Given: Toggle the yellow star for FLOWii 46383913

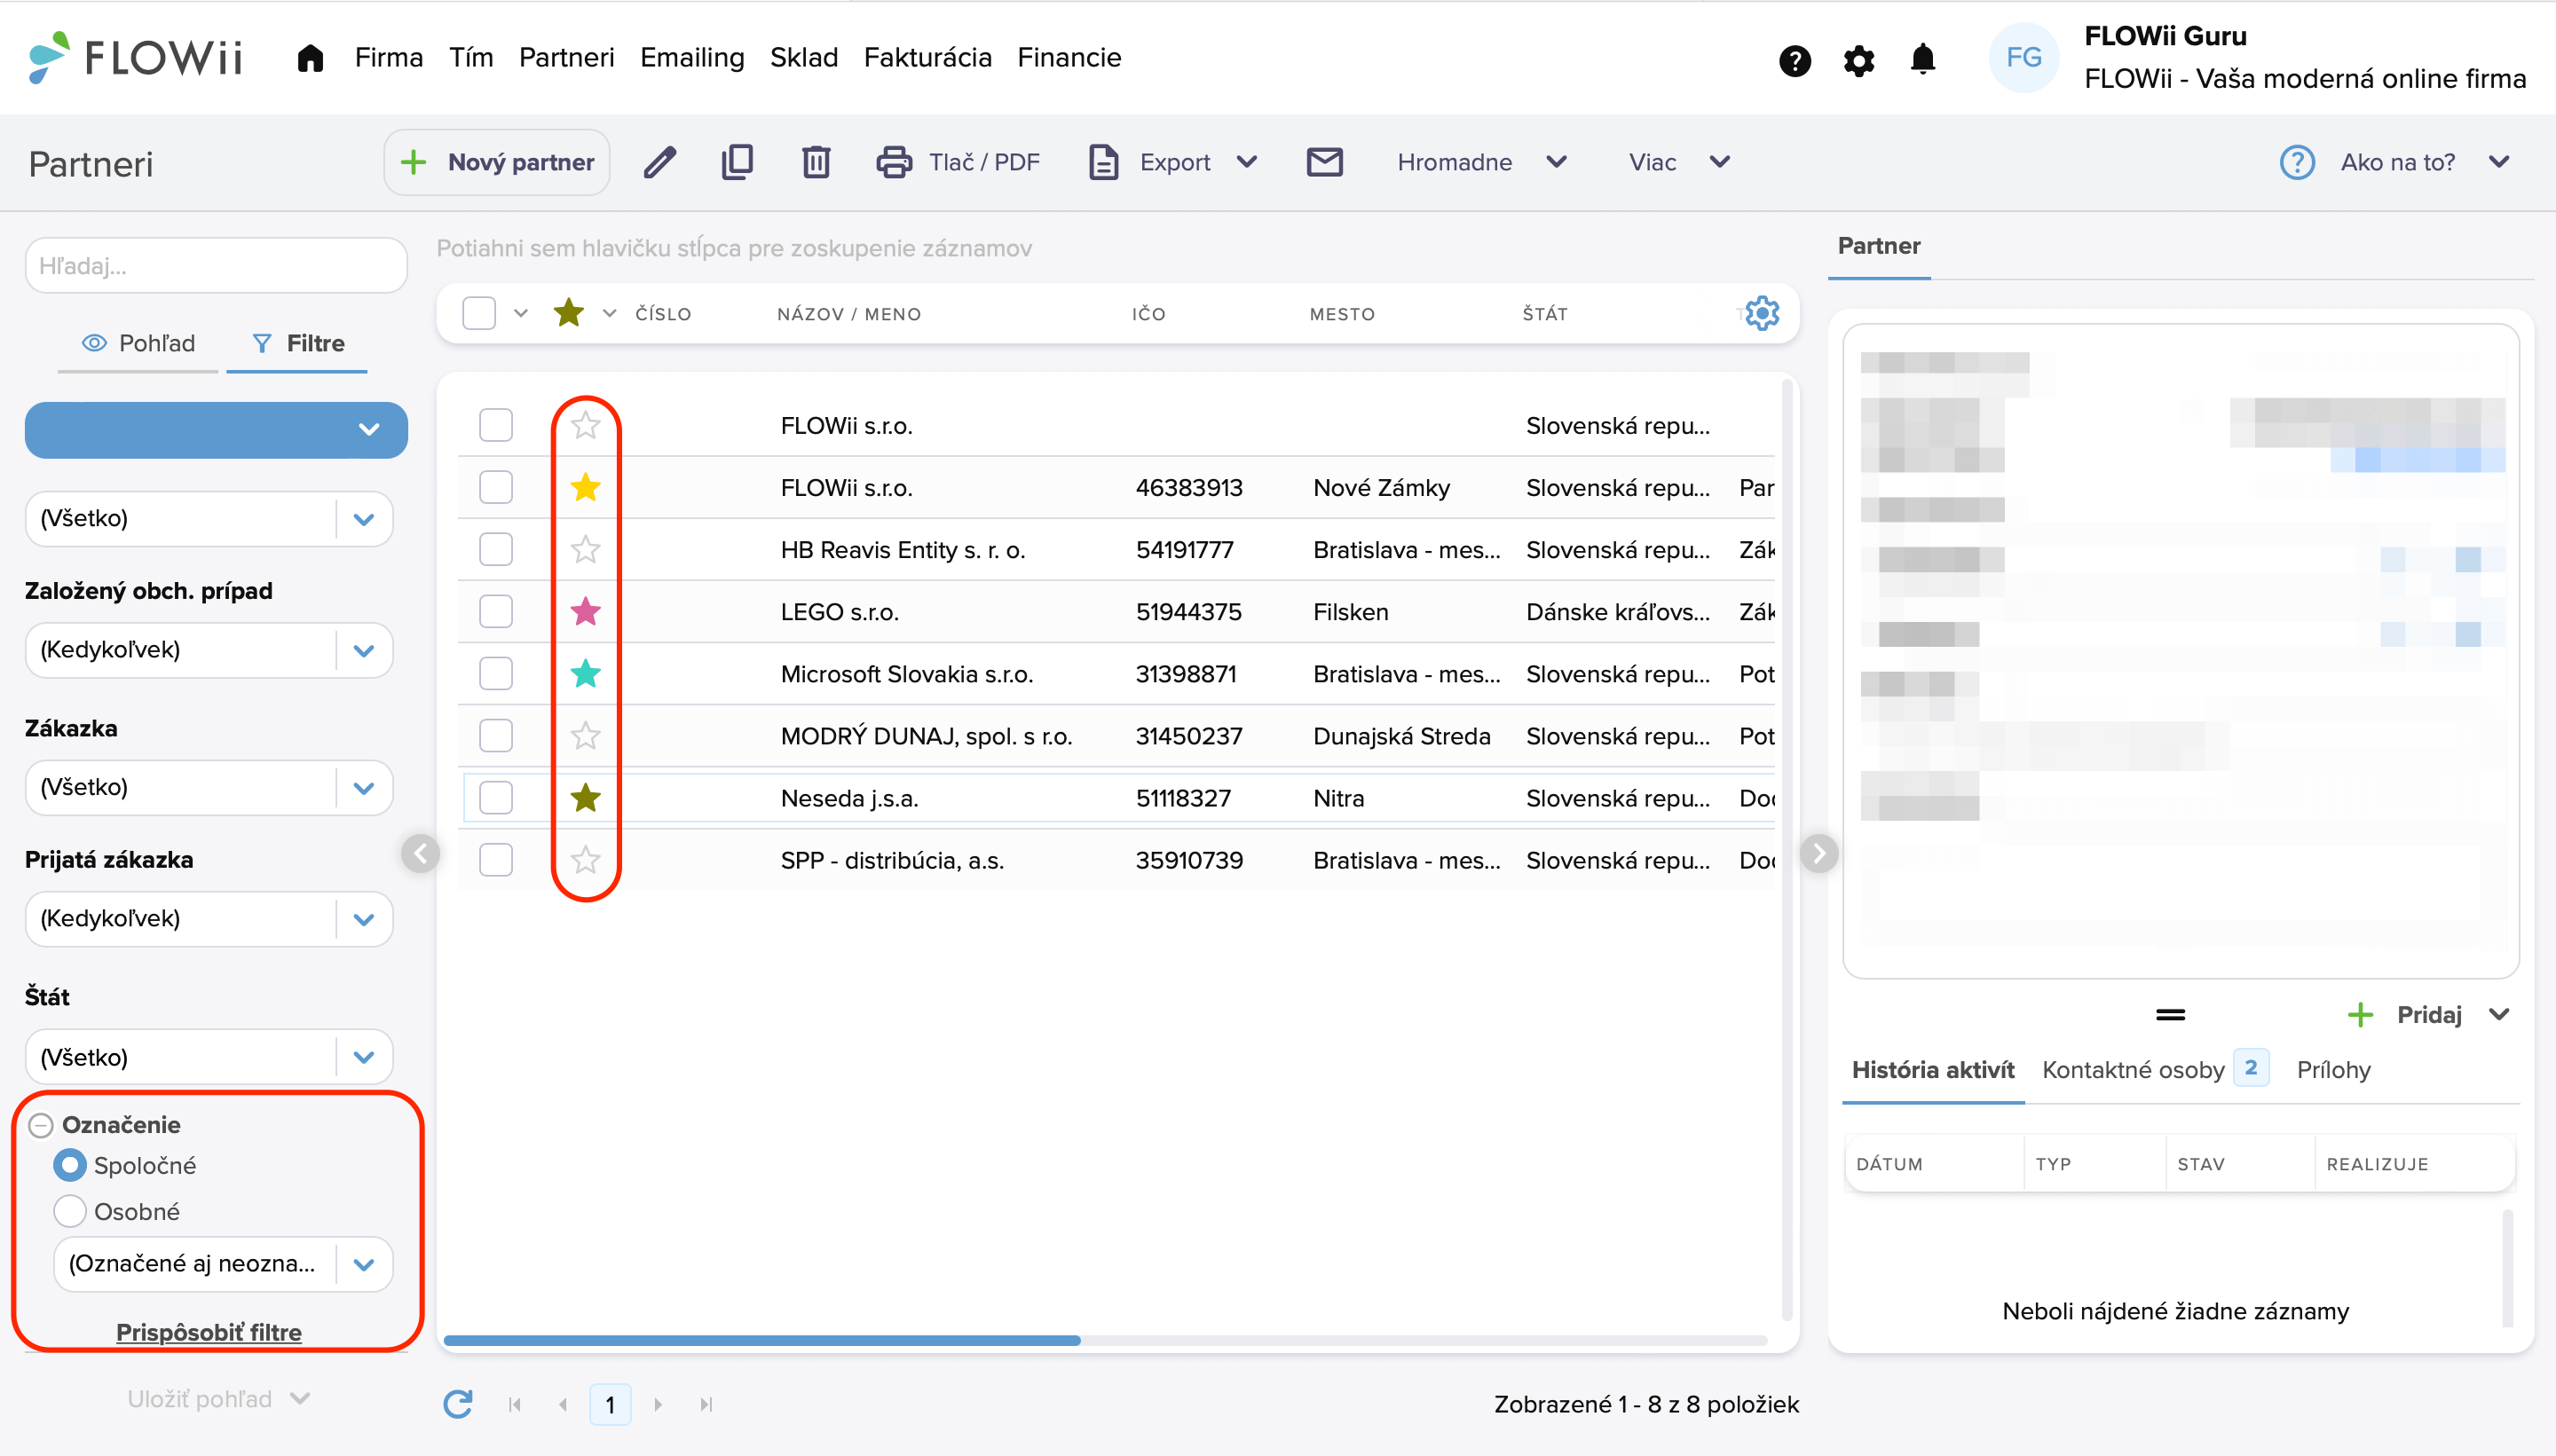Looking at the screenshot, I should coord(585,487).
